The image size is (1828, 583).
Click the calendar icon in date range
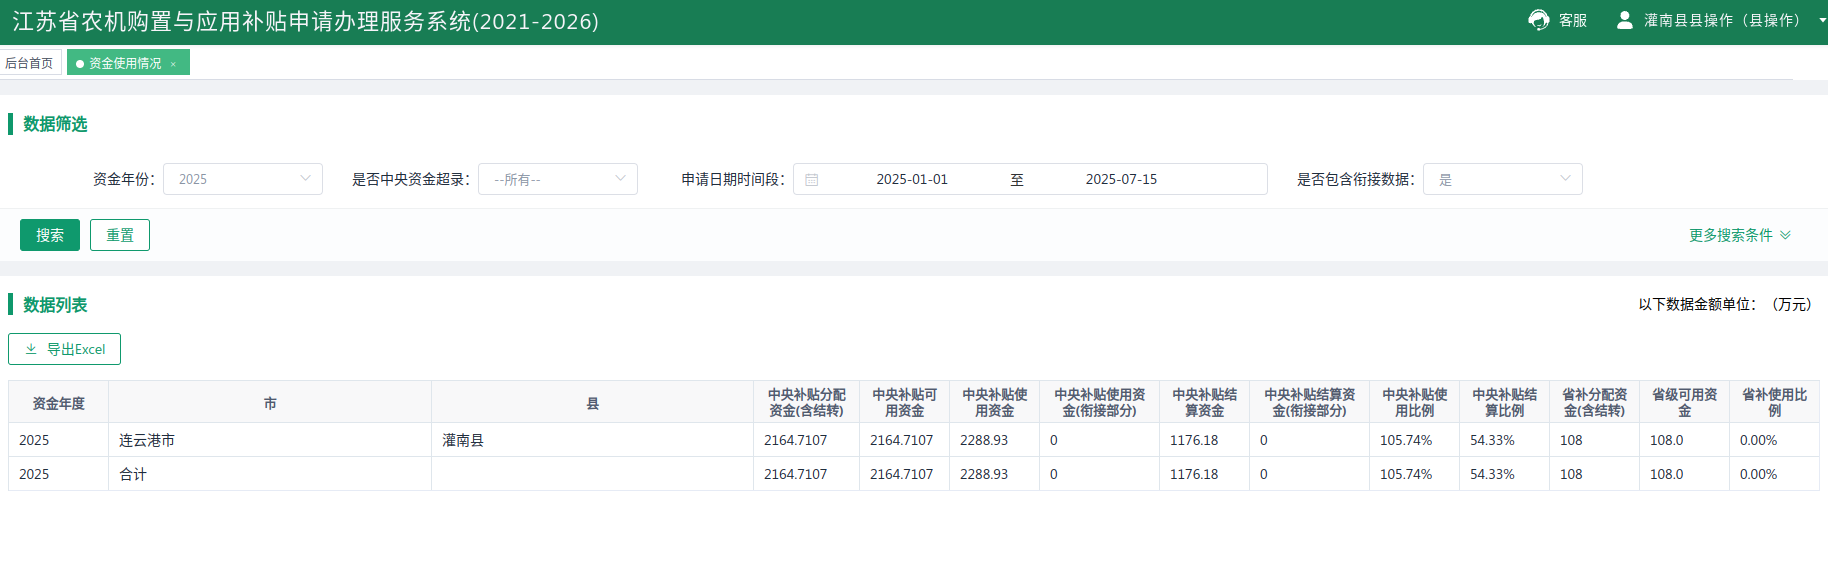(x=812, y=180)
